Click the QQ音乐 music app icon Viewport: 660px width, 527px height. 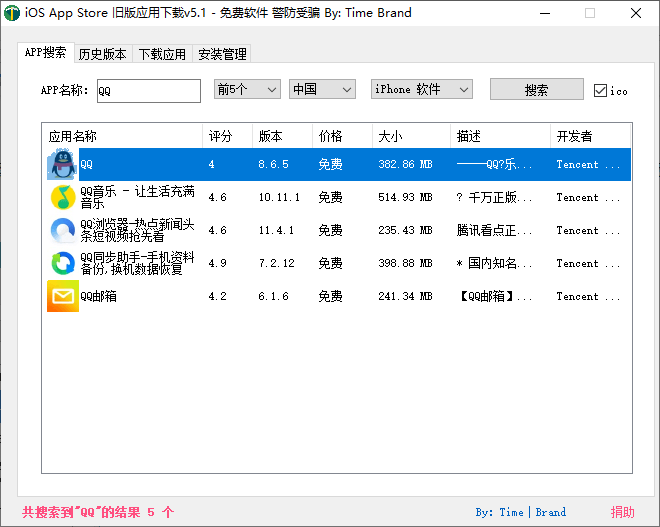tap(62, 197)
